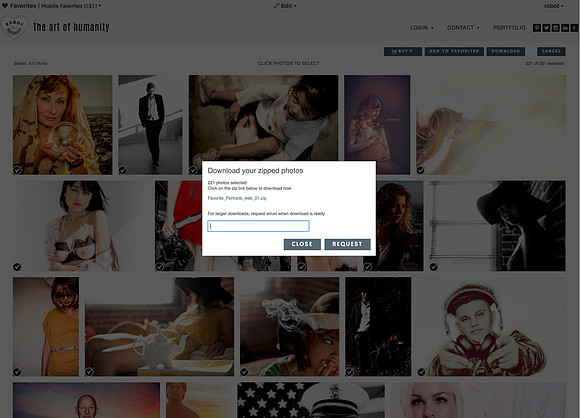This screenshot has width=580, height=418.
Task: Expand the Mobile Favorites (151) dropdown
Action: [x=71, y=6]
